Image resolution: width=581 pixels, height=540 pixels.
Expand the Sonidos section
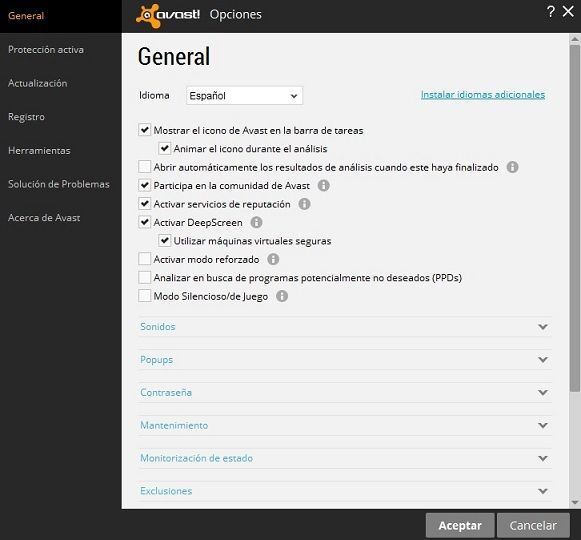coord(345,327)
